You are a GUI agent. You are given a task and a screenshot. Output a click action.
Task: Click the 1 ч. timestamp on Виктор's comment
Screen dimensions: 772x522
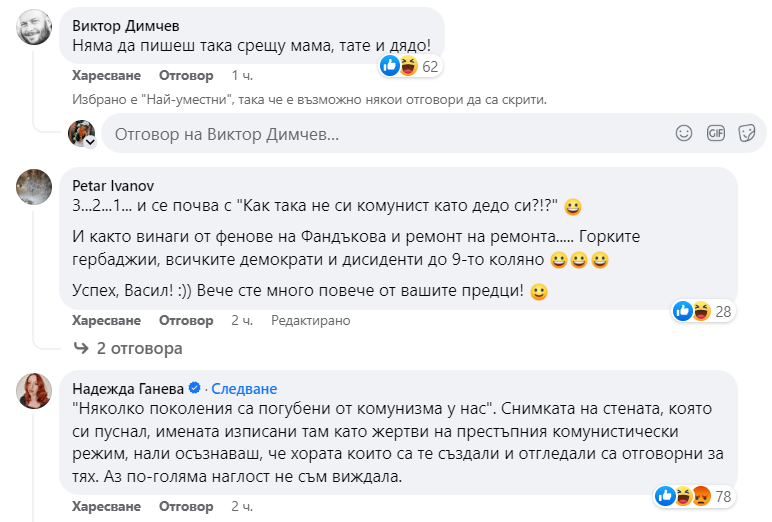point(242,75)
